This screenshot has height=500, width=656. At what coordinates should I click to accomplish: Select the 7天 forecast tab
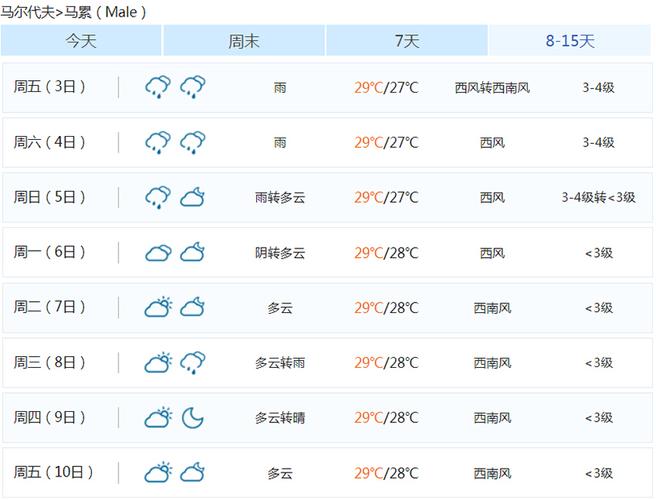(x=407, y=41)
